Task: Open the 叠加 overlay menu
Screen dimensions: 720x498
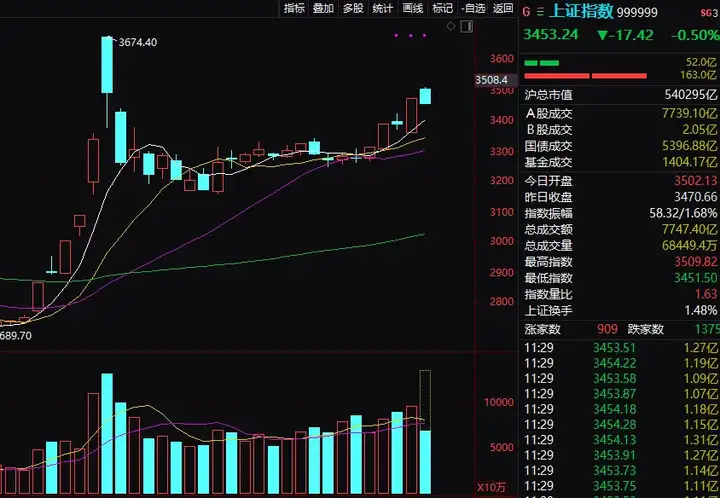Action: (x=323, y=8)
